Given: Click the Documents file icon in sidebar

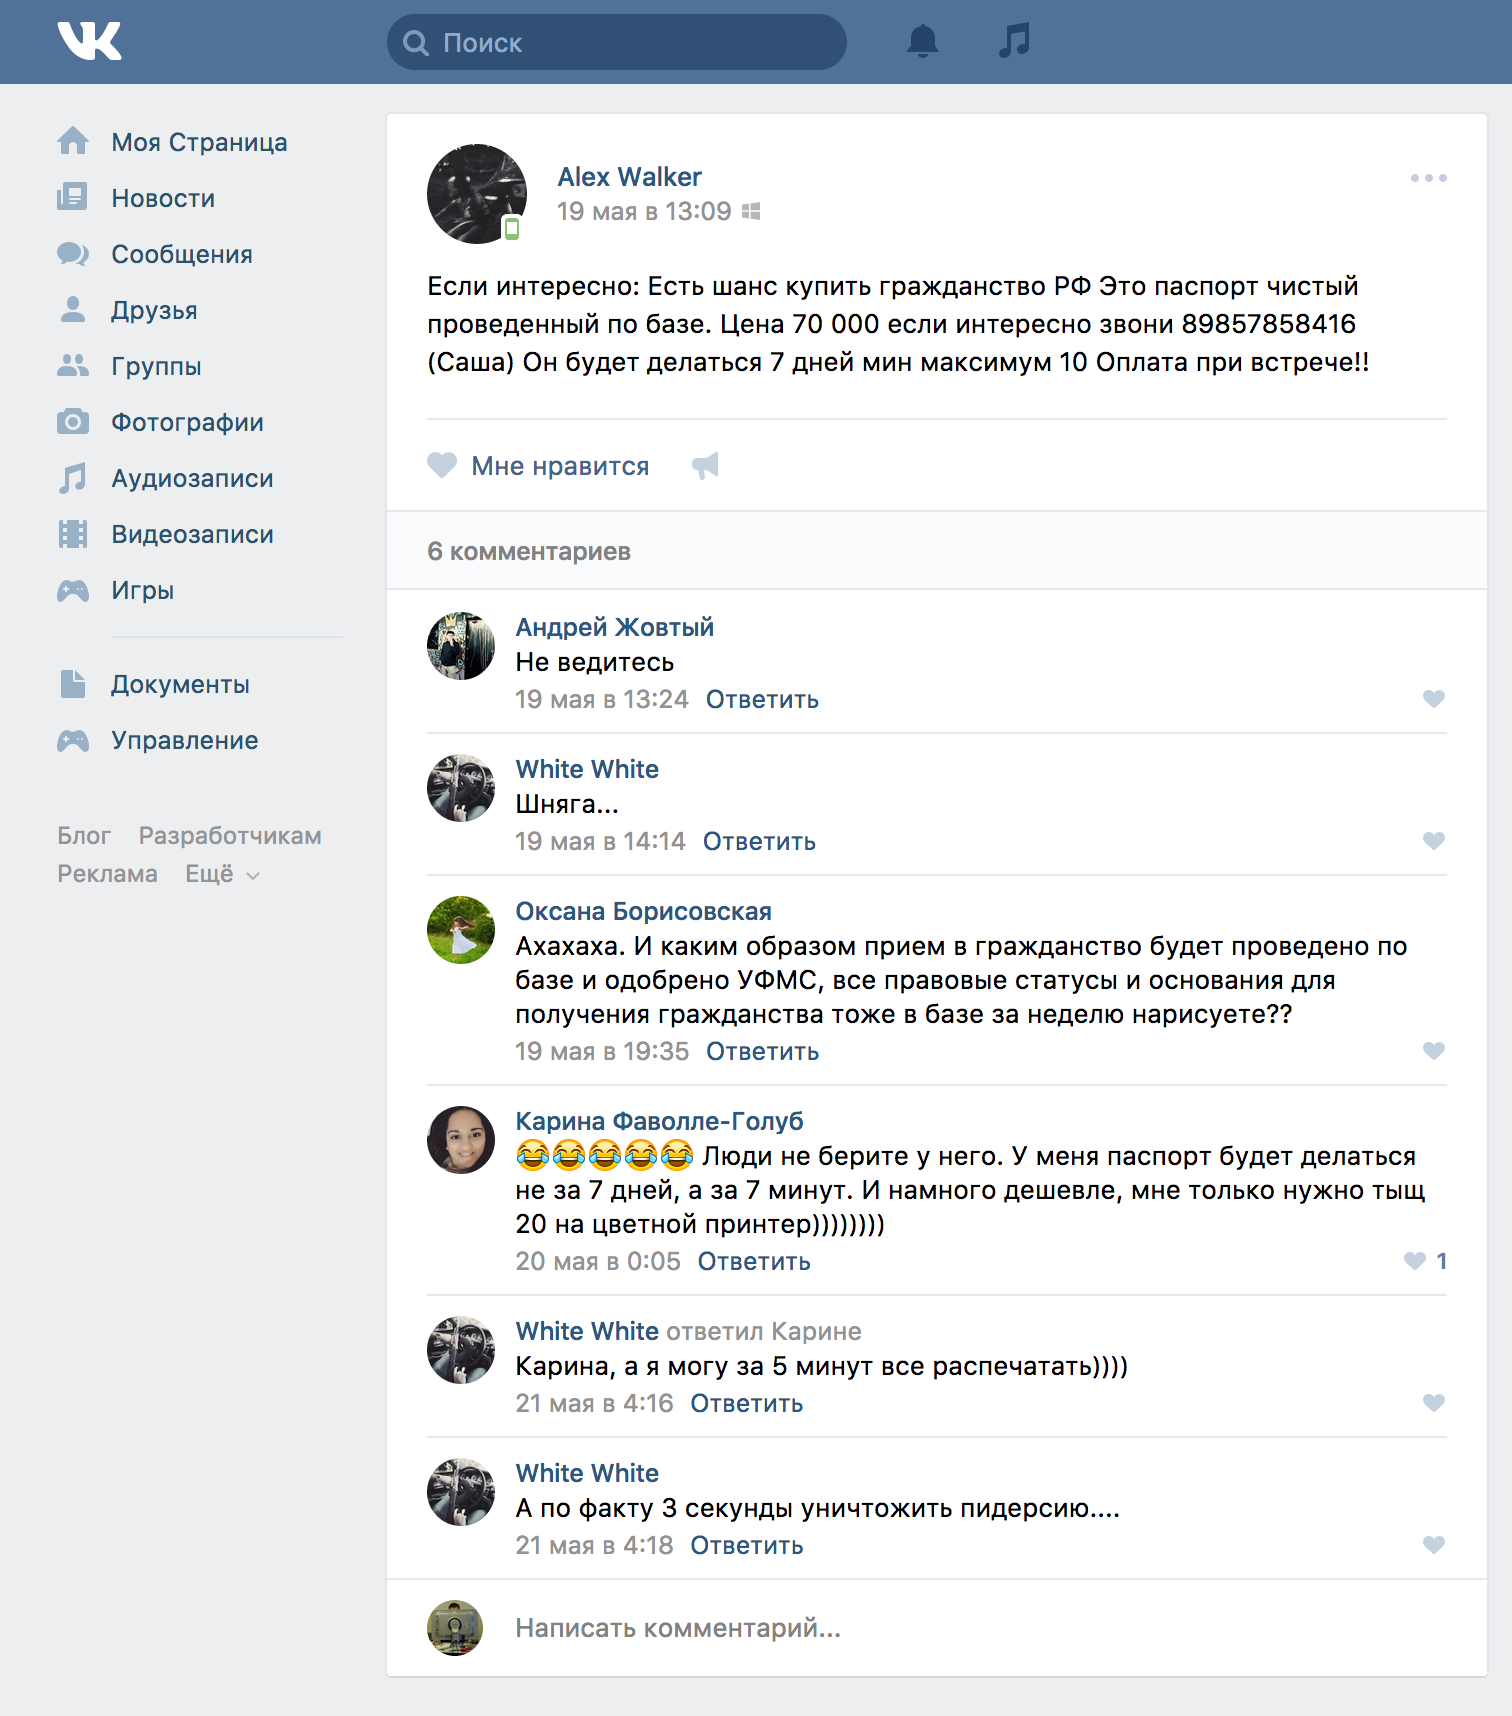Looking at the screenshot, I should [73, 685].
